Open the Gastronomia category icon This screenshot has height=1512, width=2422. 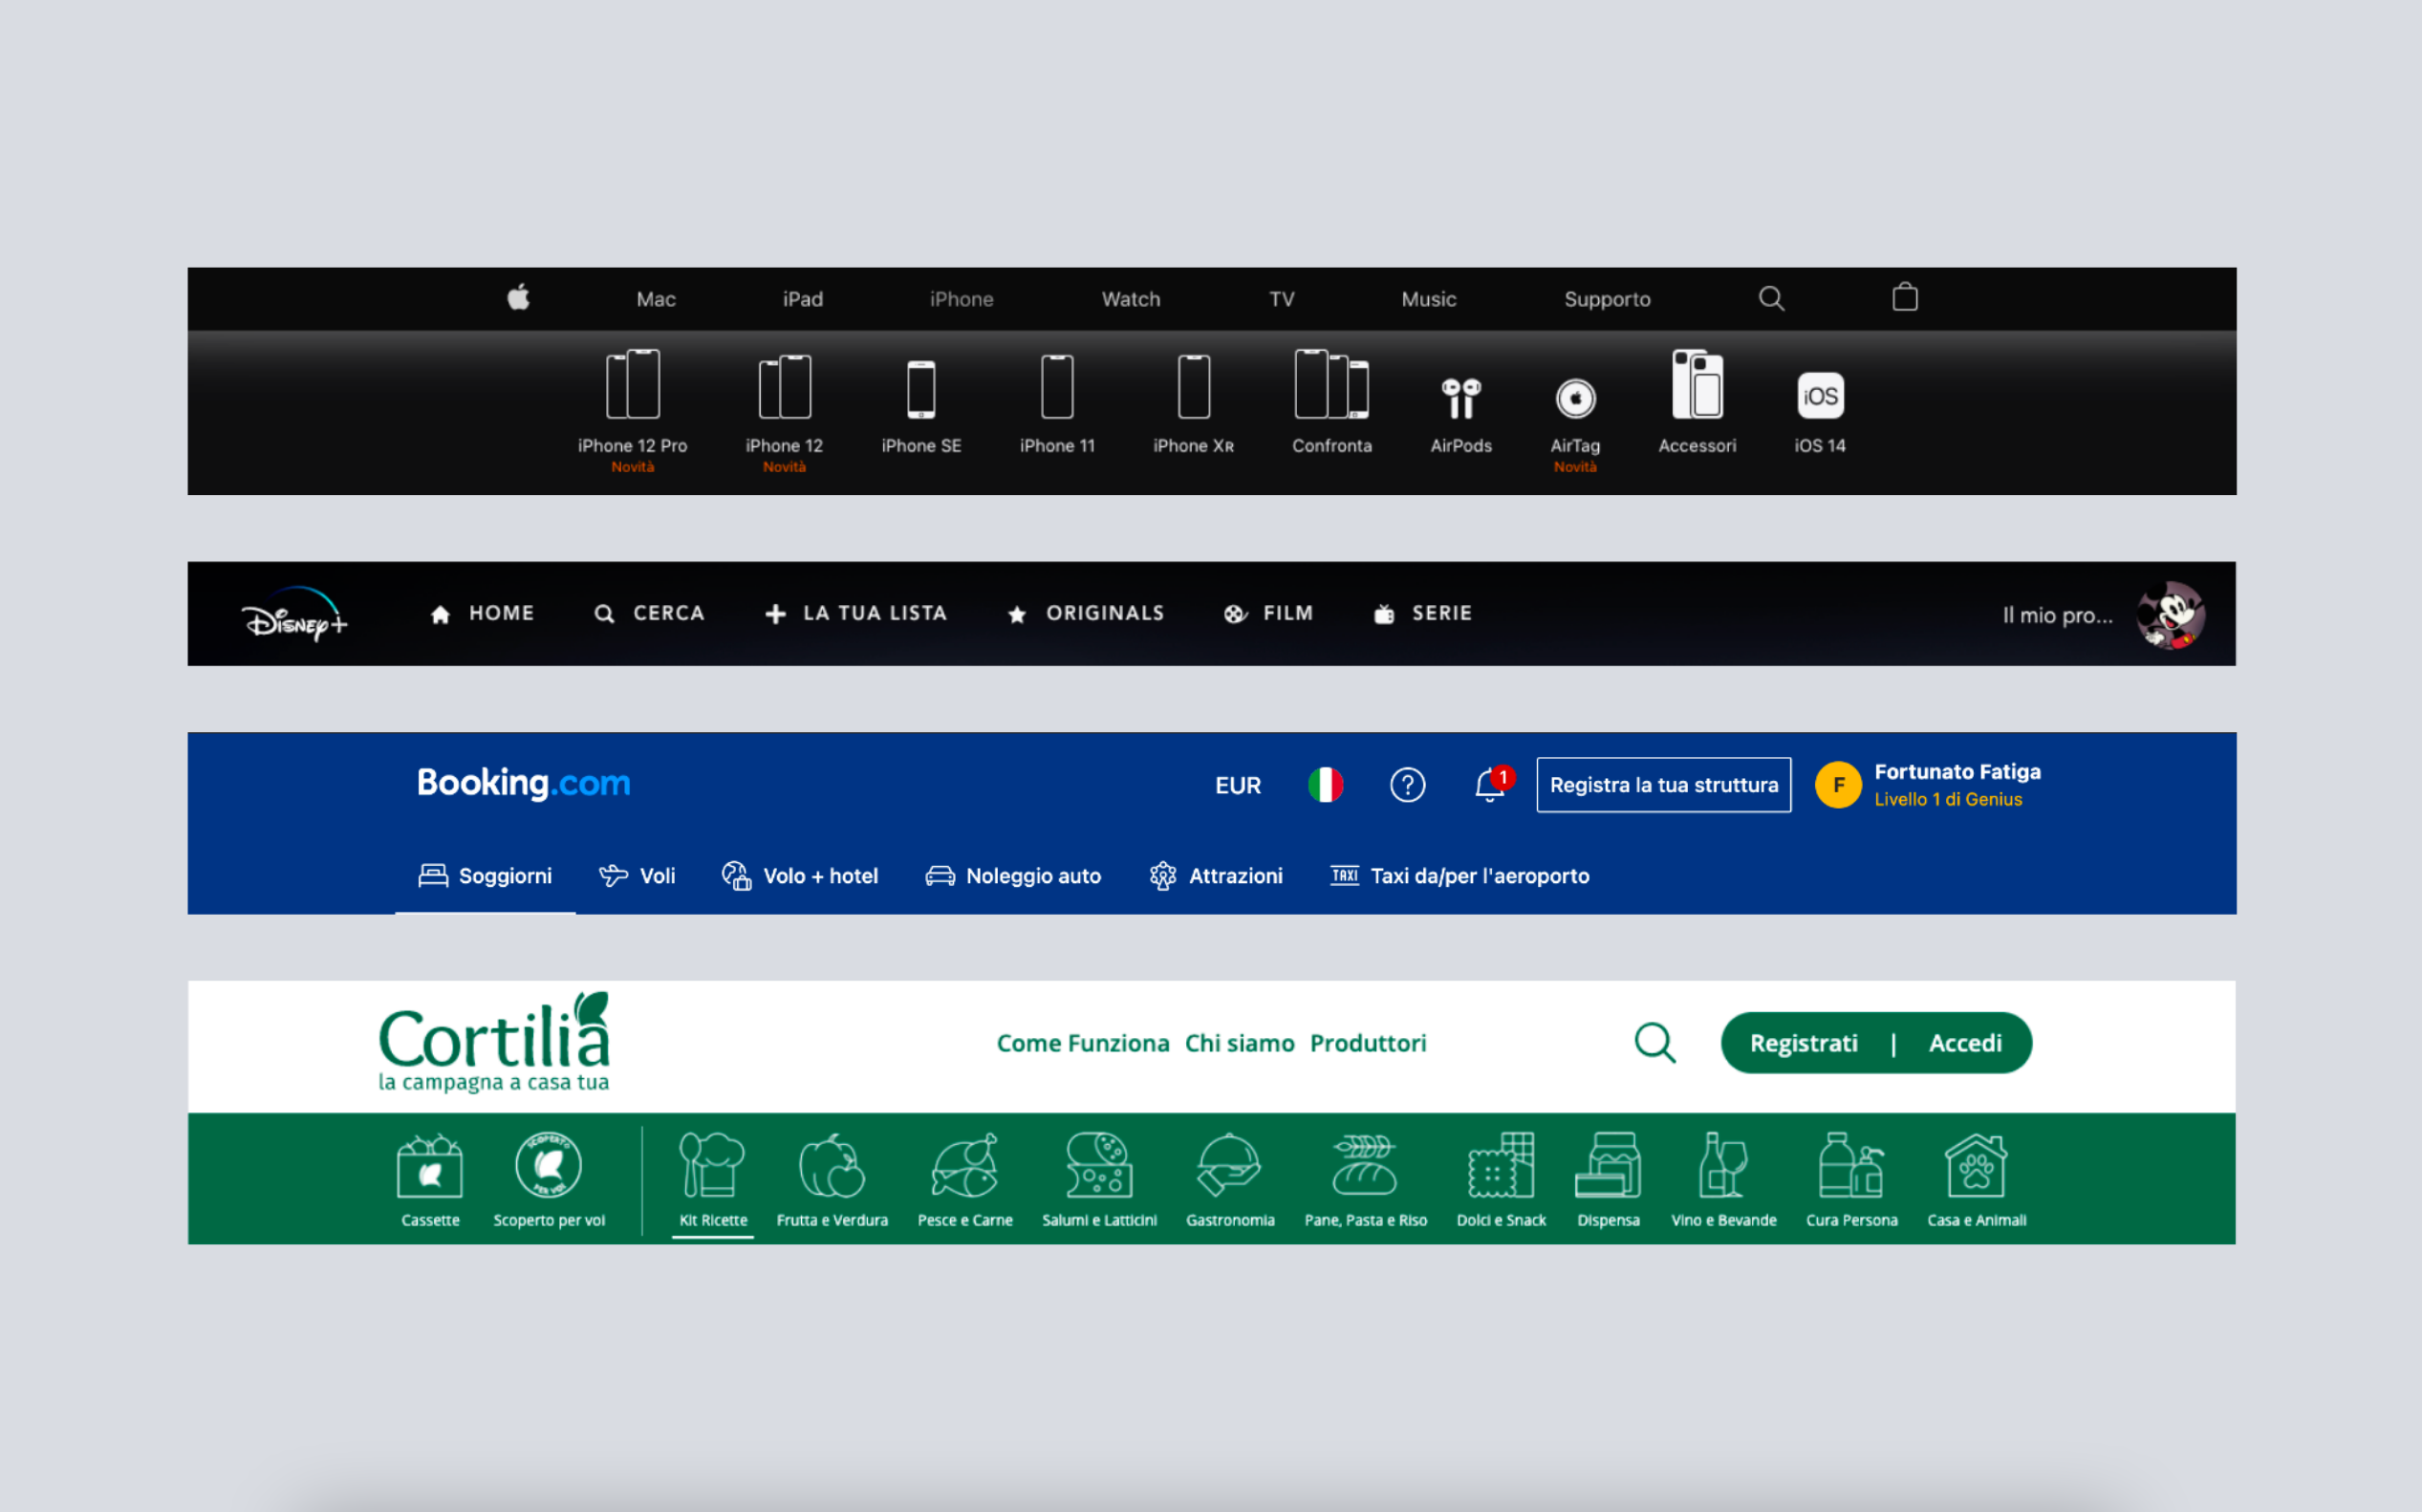click(x=1229, y=1165)
